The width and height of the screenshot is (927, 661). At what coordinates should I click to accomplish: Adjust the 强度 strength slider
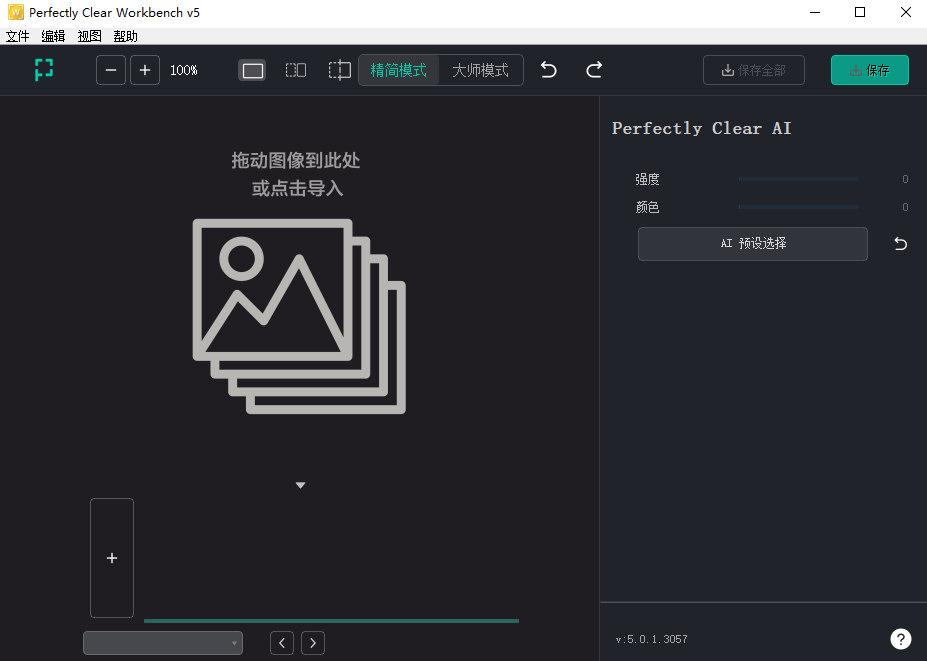point(798,179)
